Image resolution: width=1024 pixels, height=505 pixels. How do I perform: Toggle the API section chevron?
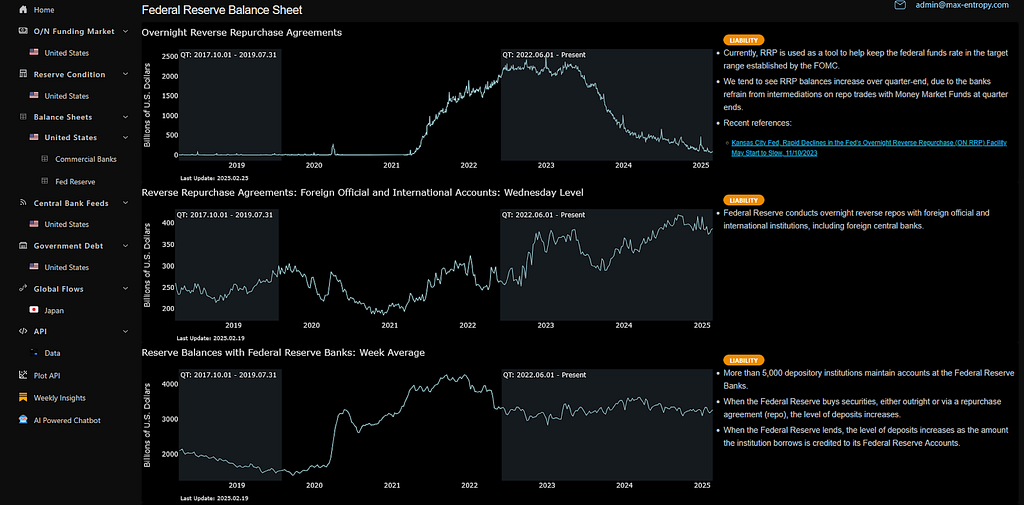pyautogui.click(x=126, y=331)
